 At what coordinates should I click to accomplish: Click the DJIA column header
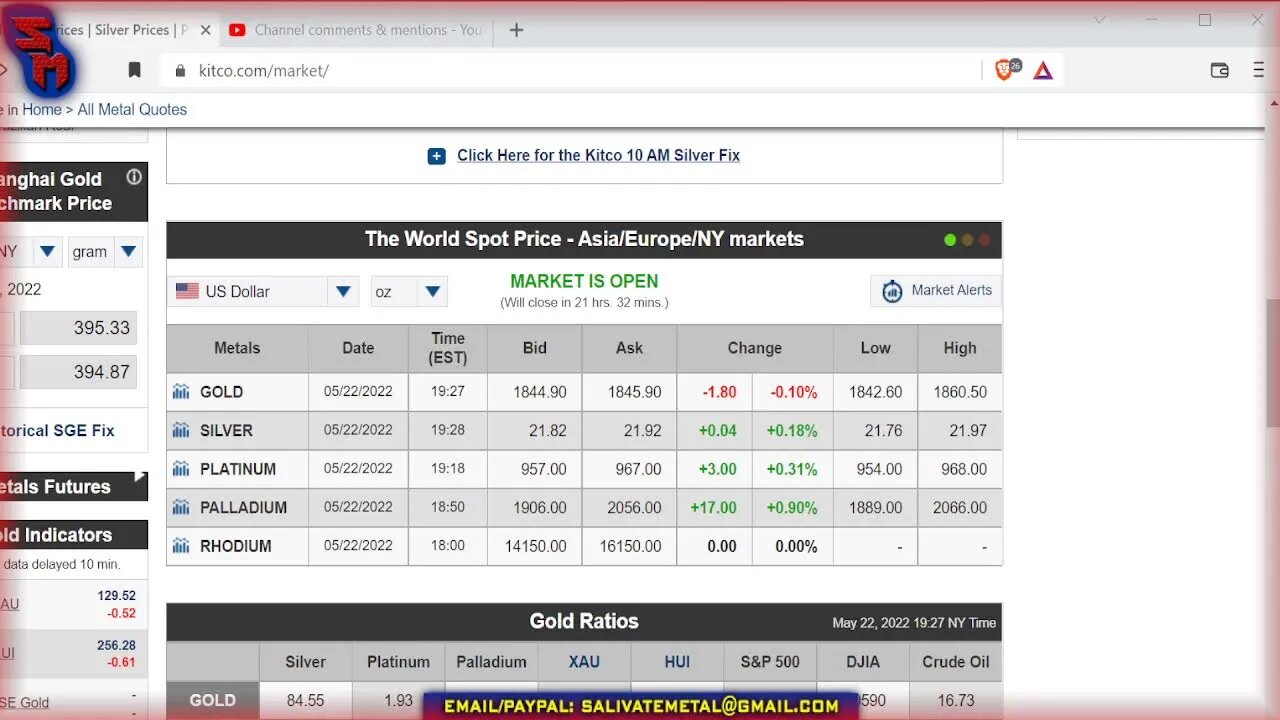coord(863,662)
